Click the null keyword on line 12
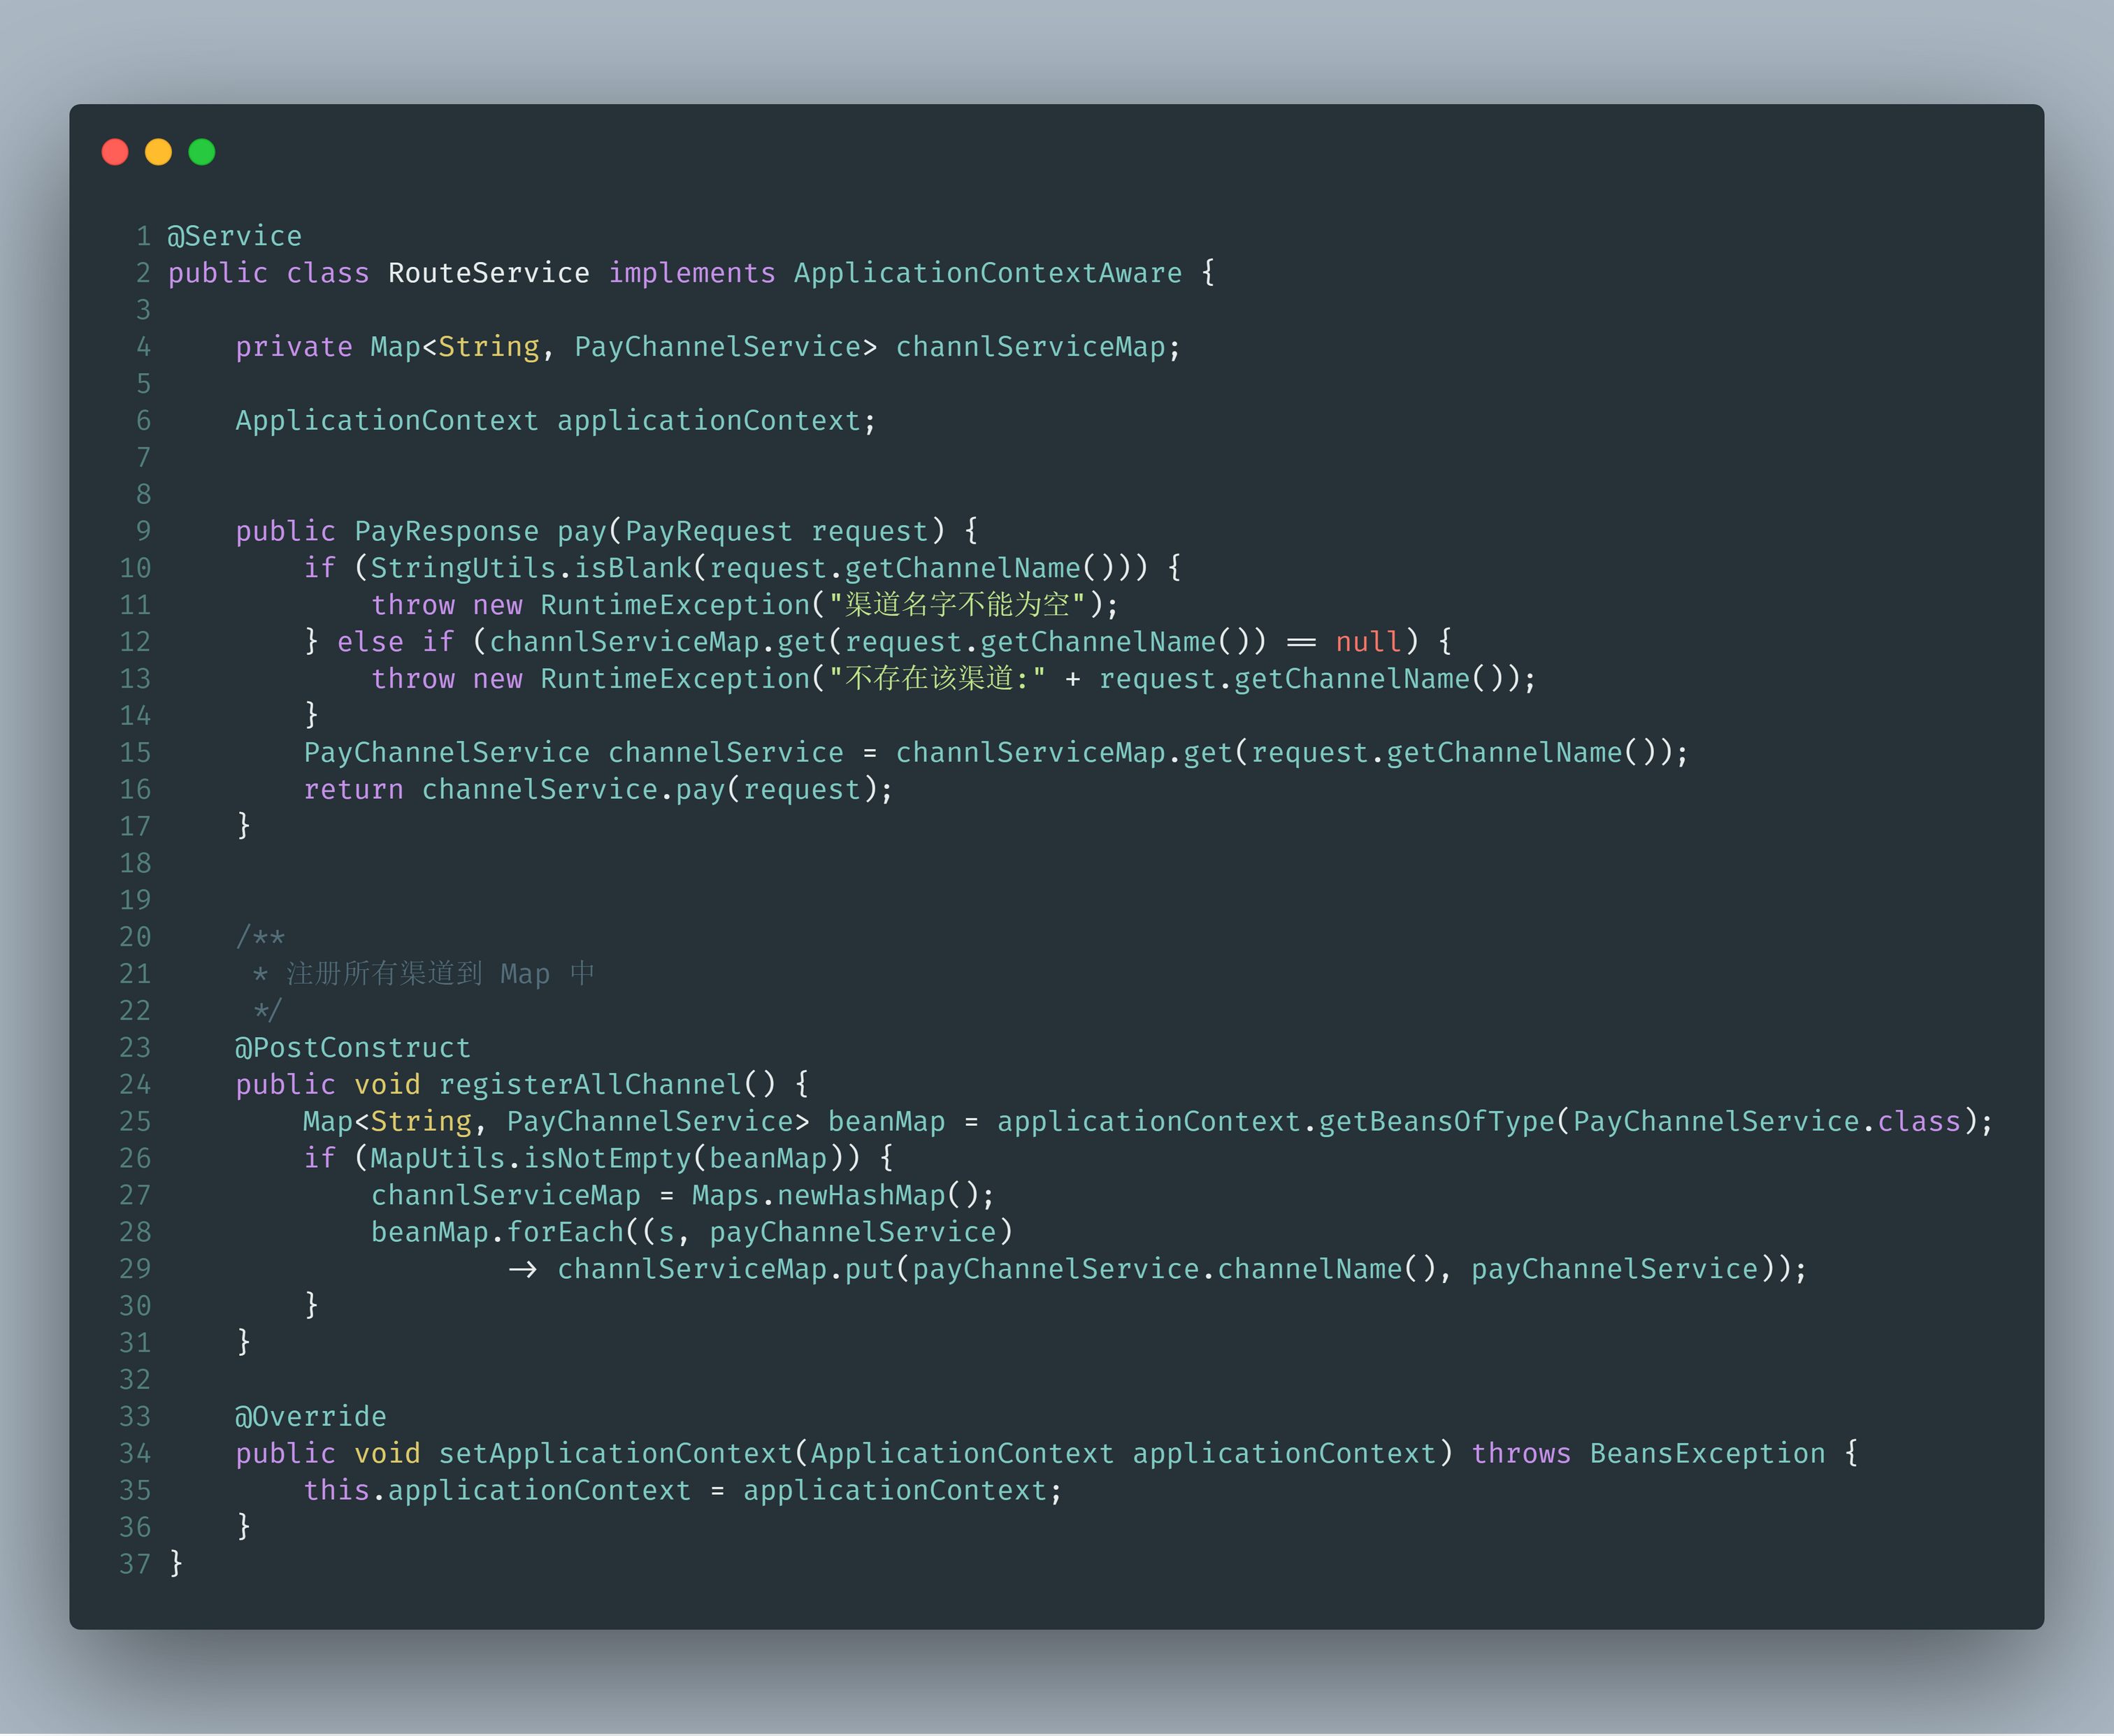This screenshot has width=2114, height=1736. (1368, 642)
